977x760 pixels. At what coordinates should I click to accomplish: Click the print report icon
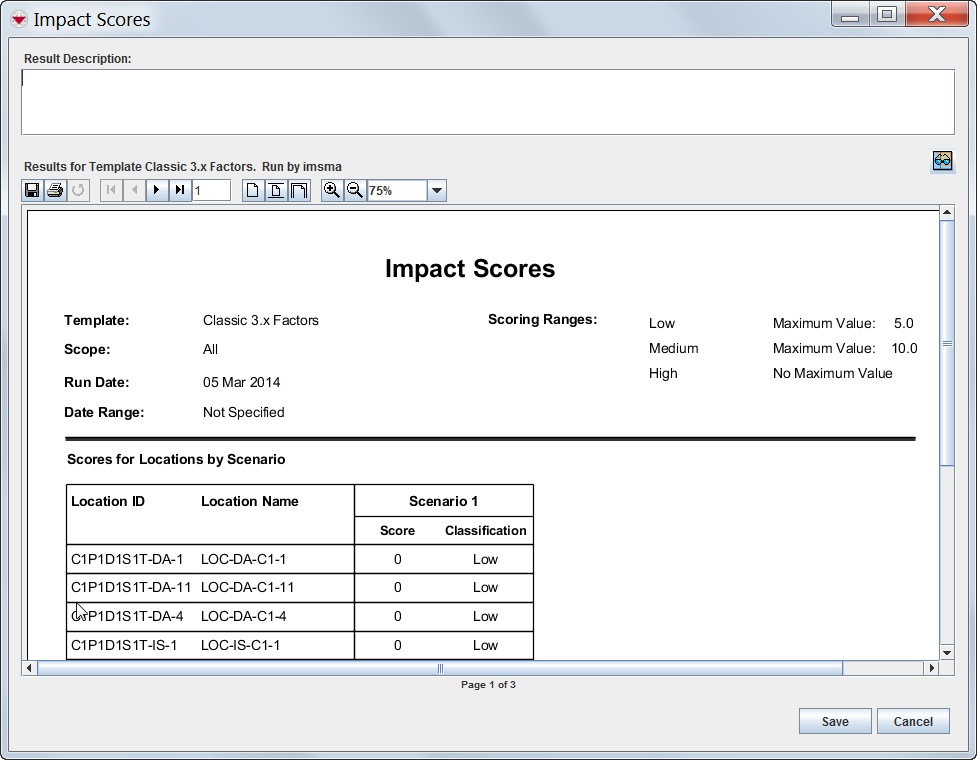pyautogui.click(x=55, y=190)
